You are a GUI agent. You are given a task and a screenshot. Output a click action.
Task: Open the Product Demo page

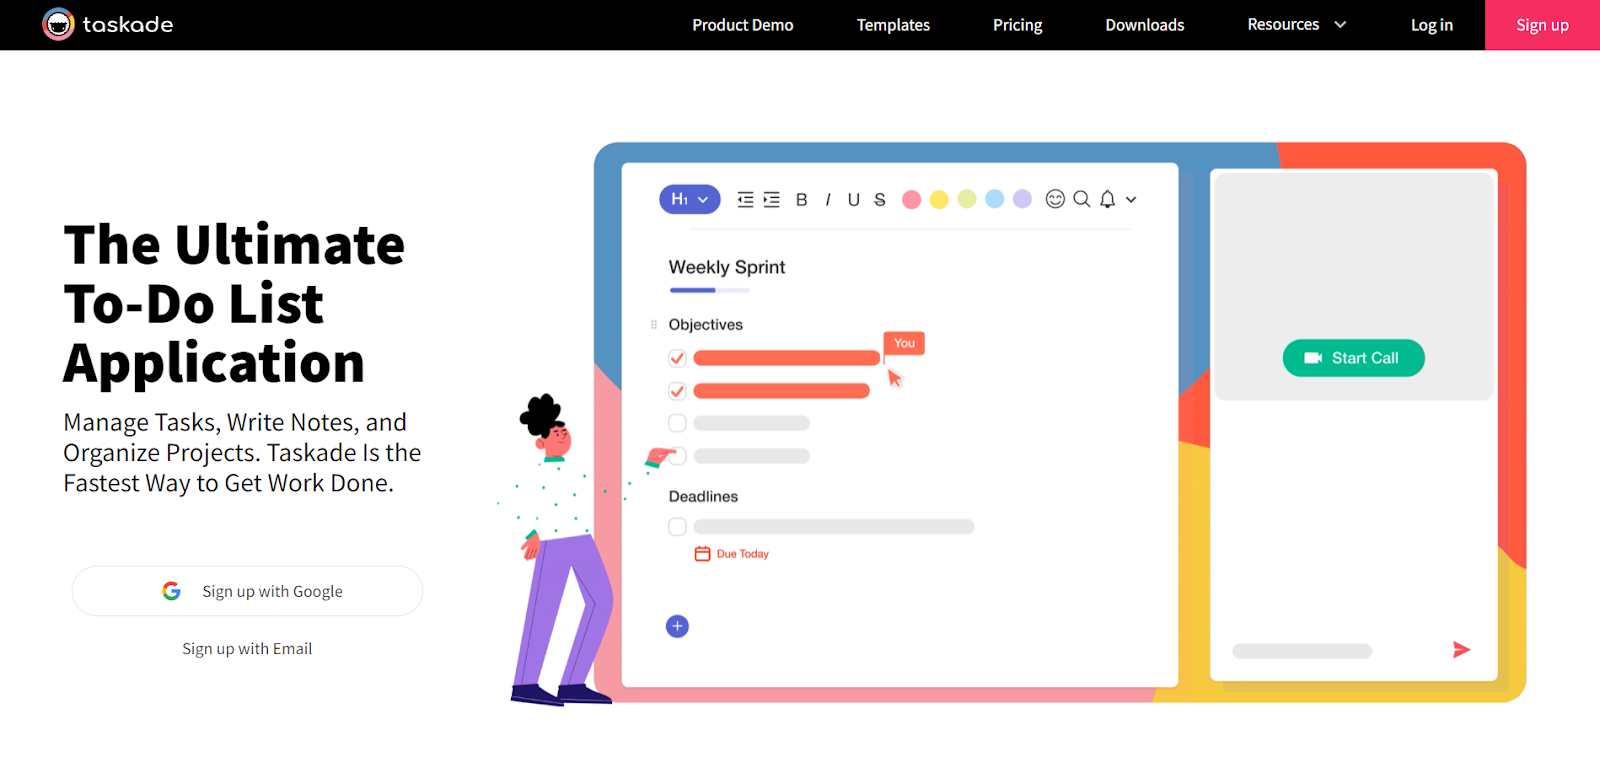click(742, 25)
